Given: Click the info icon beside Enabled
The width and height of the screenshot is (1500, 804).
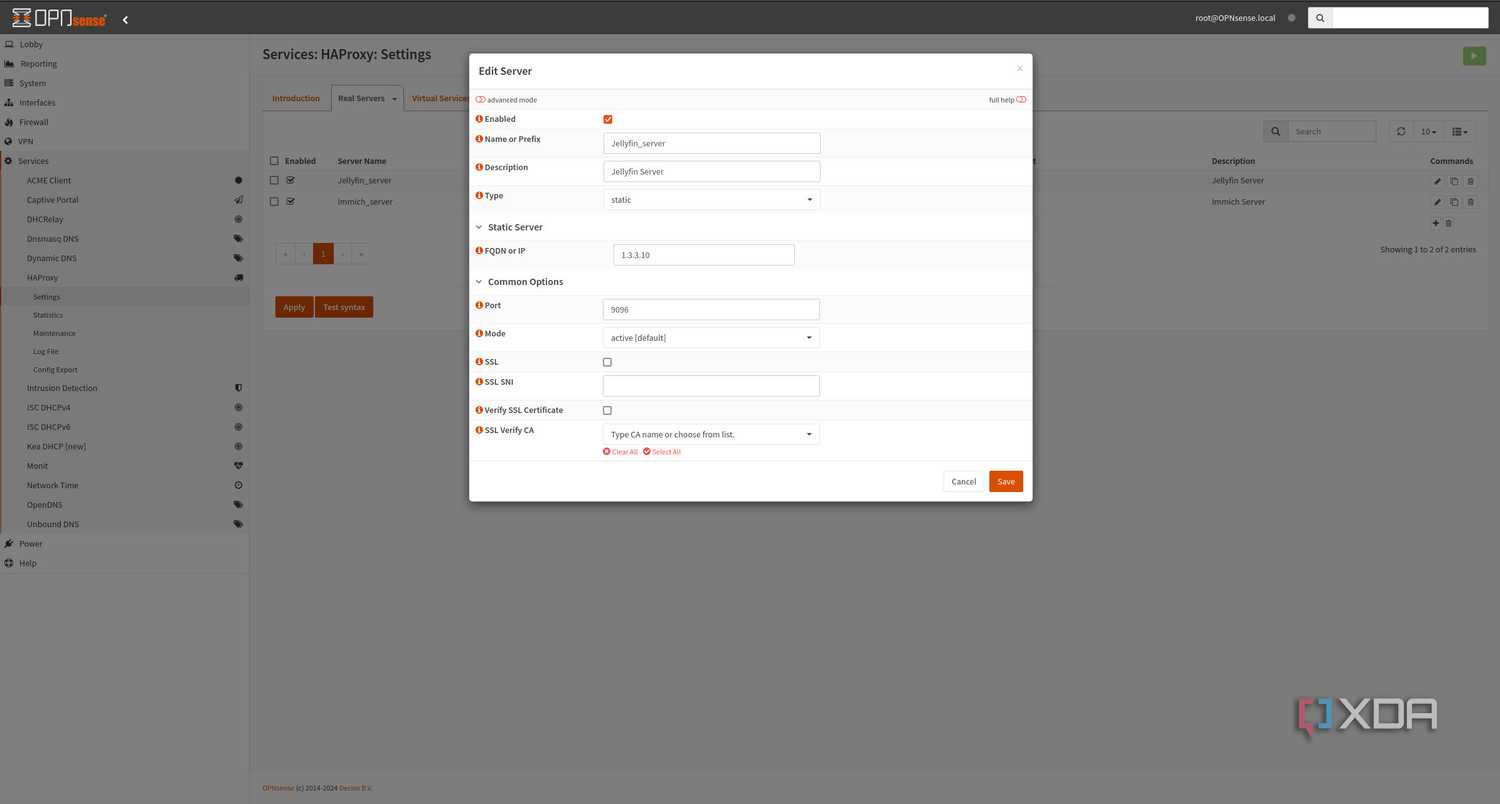Looking at the screenshot, I should click(x=479, y=119).
